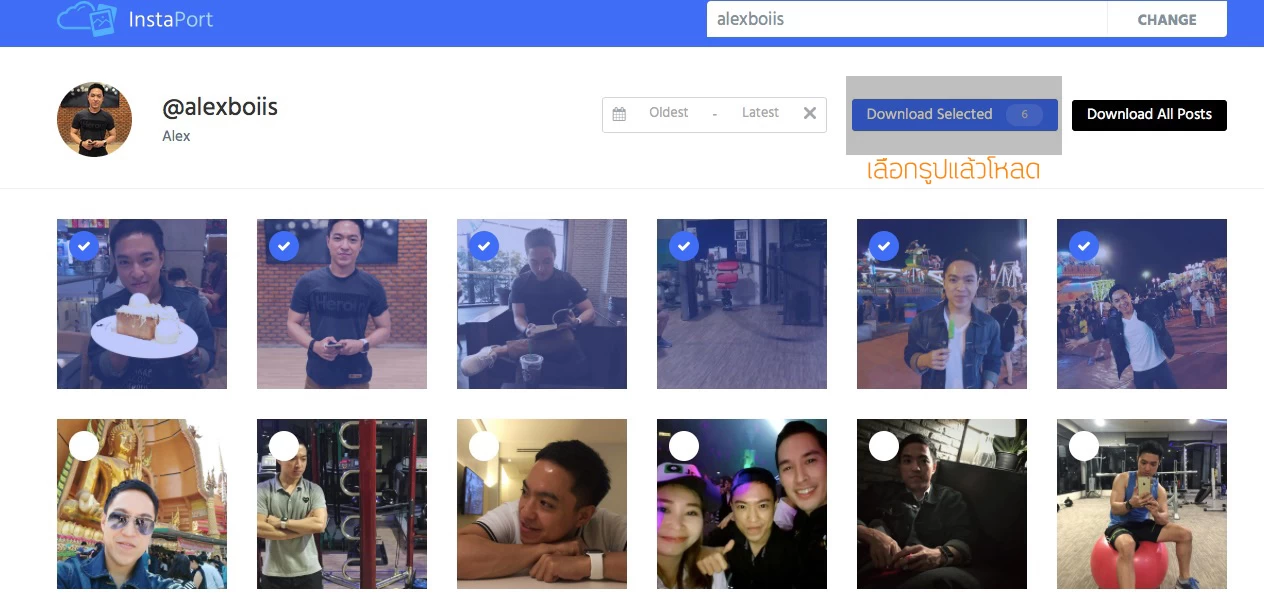Uncheck the brick wall photo

(x=284, y=245)
